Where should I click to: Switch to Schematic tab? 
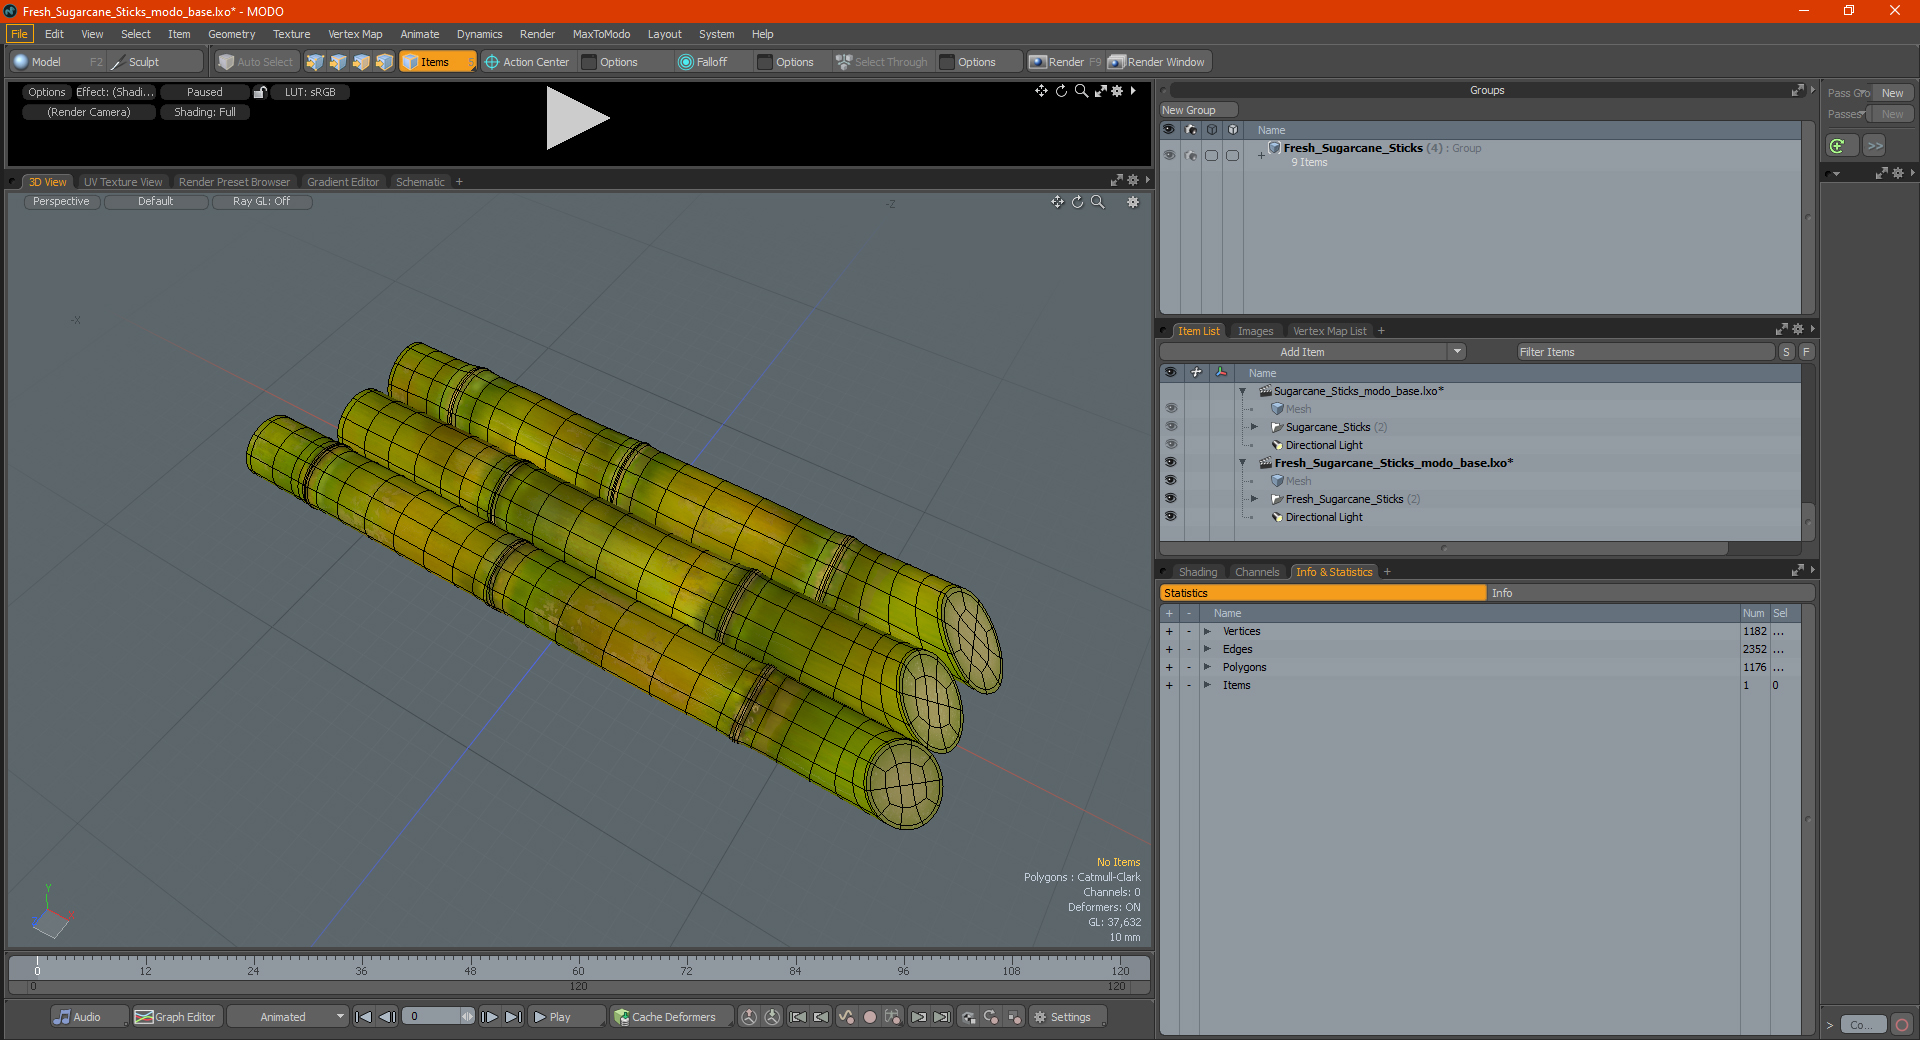420,182
